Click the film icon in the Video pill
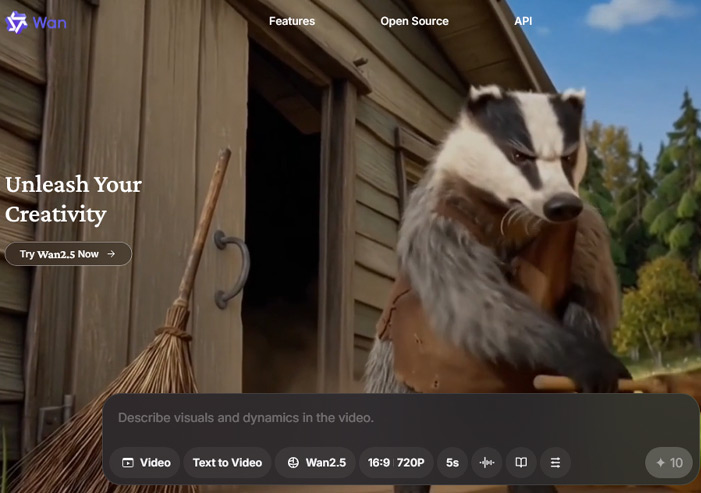Viewport: 701px width, 493px height. pos(128,463)
